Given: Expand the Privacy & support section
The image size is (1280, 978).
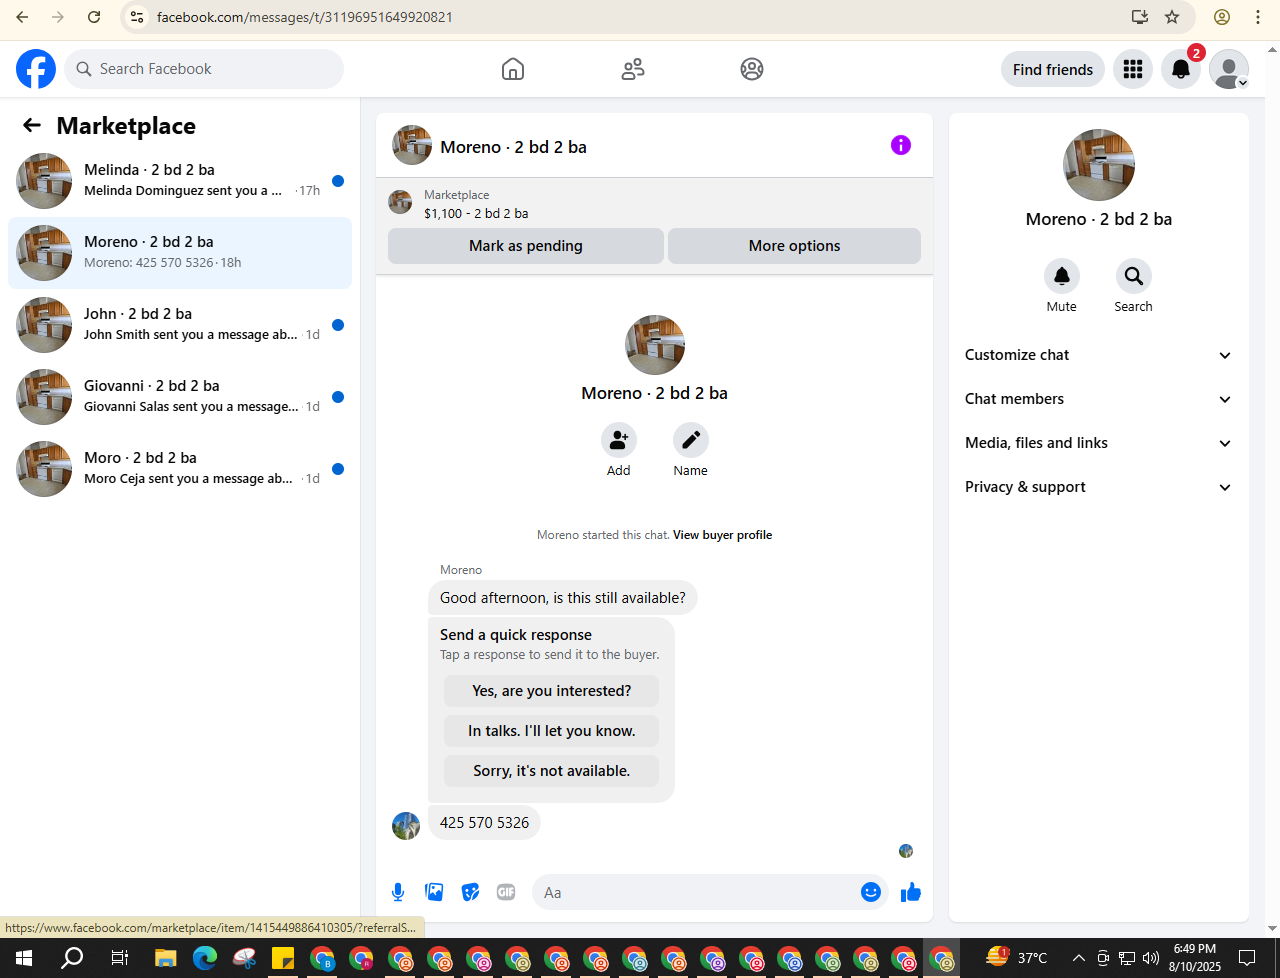Looking at the screenshot, I should coord(1099,487).
